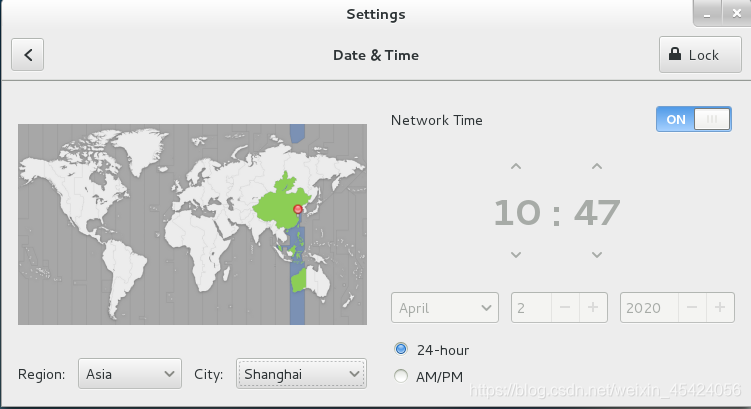Toggle the Network Time switch off

click(694, 119)
